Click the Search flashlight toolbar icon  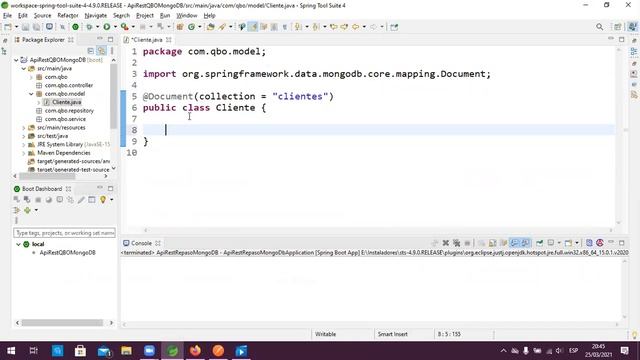pyautogui.click(x=222, y=27)
